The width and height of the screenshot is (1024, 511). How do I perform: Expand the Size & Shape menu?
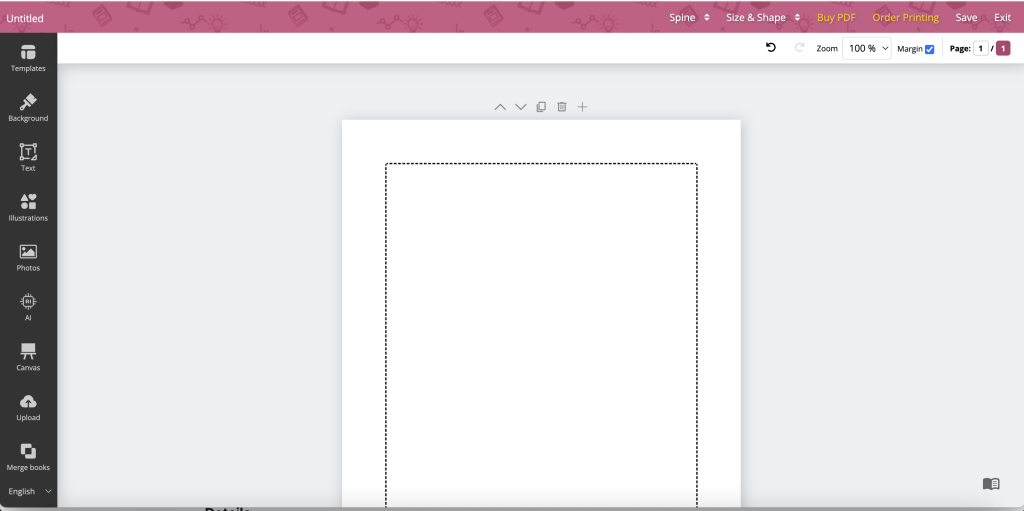pos(763,18)
